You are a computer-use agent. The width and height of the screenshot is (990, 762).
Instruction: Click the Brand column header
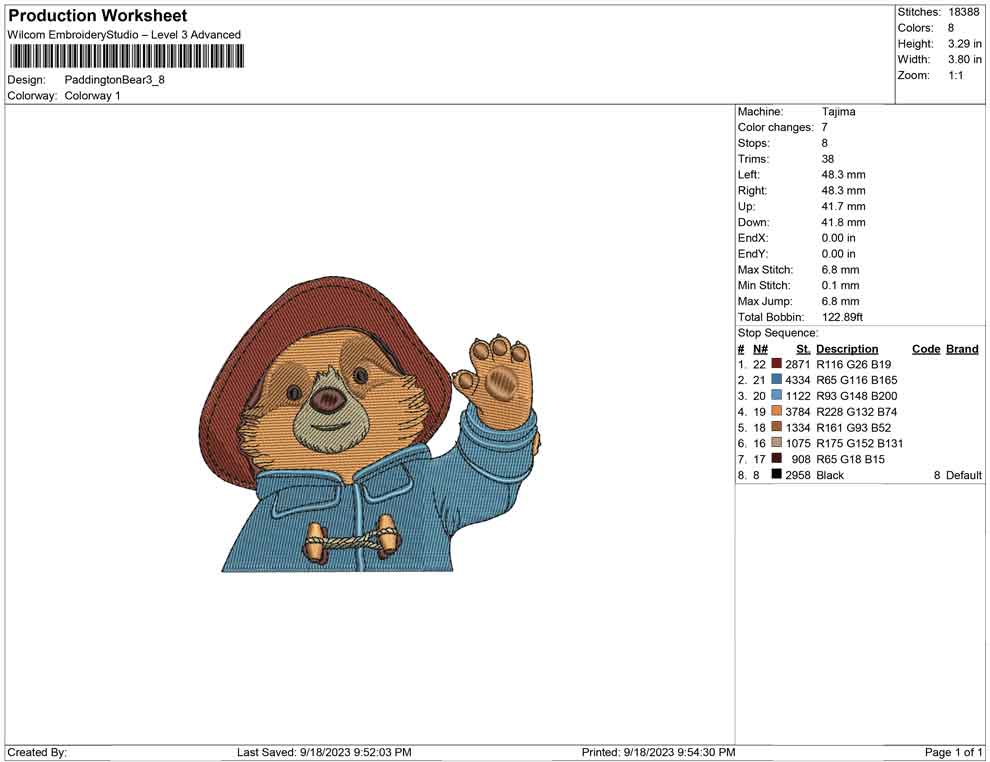(x=962, y=349)
